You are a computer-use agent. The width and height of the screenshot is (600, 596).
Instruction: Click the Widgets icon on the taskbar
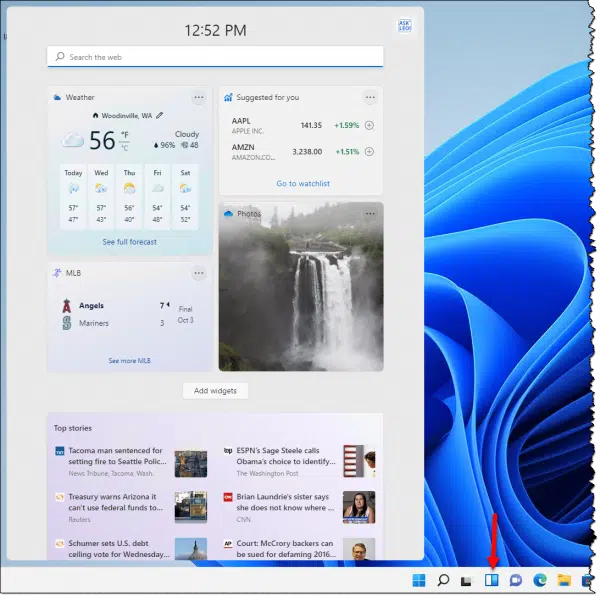491,580
